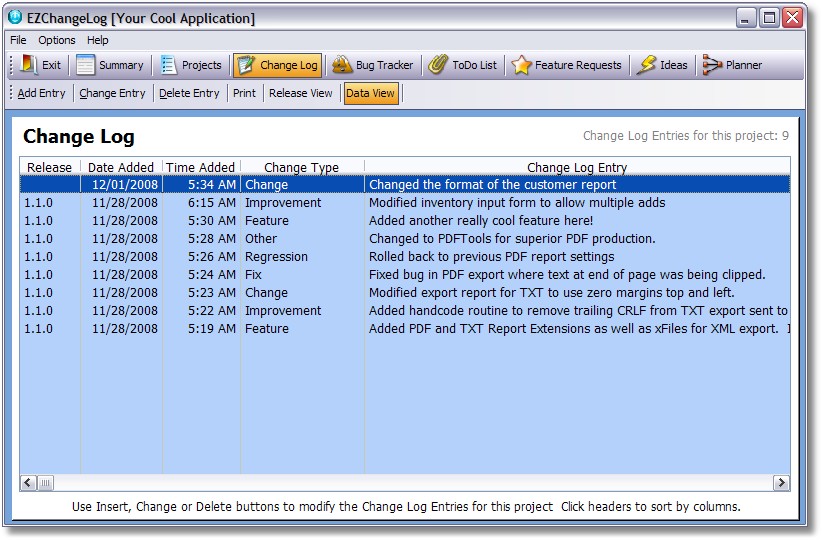Open the Projects list icon
The width and height of the screenshot is (822, 541).
pyautogui.click(x=168, y=65)
